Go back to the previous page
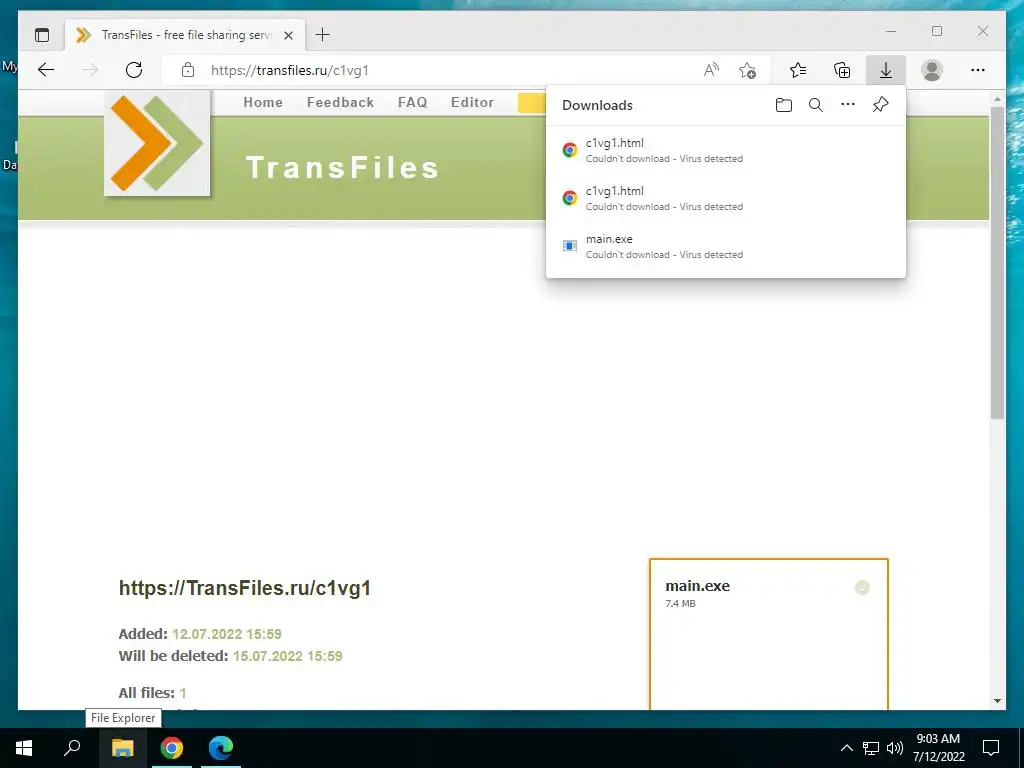This screenshot has height=768, width=1024. 46,70
